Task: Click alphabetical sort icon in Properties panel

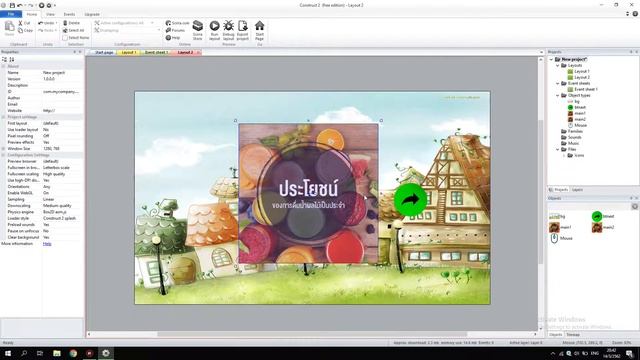Action: pos(11,60)
